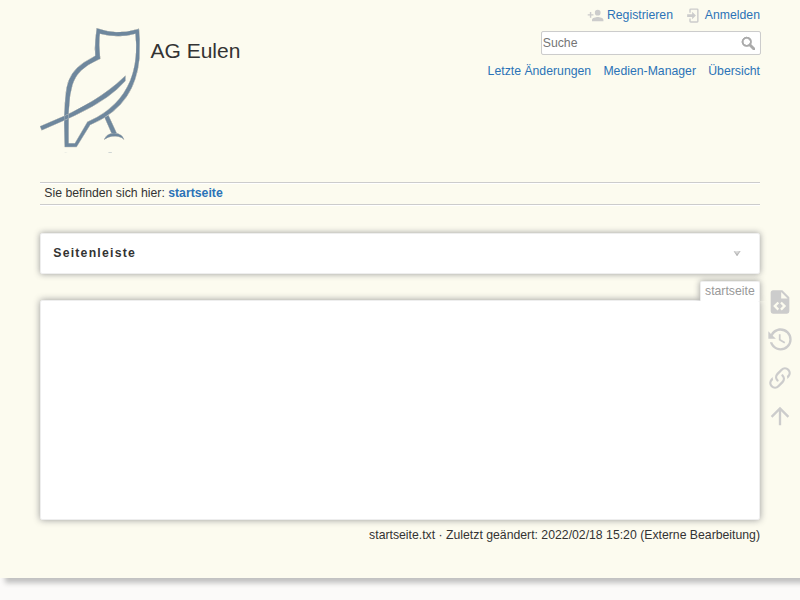Go to Übersicht sitemap
800x600 pixels.
734,71
